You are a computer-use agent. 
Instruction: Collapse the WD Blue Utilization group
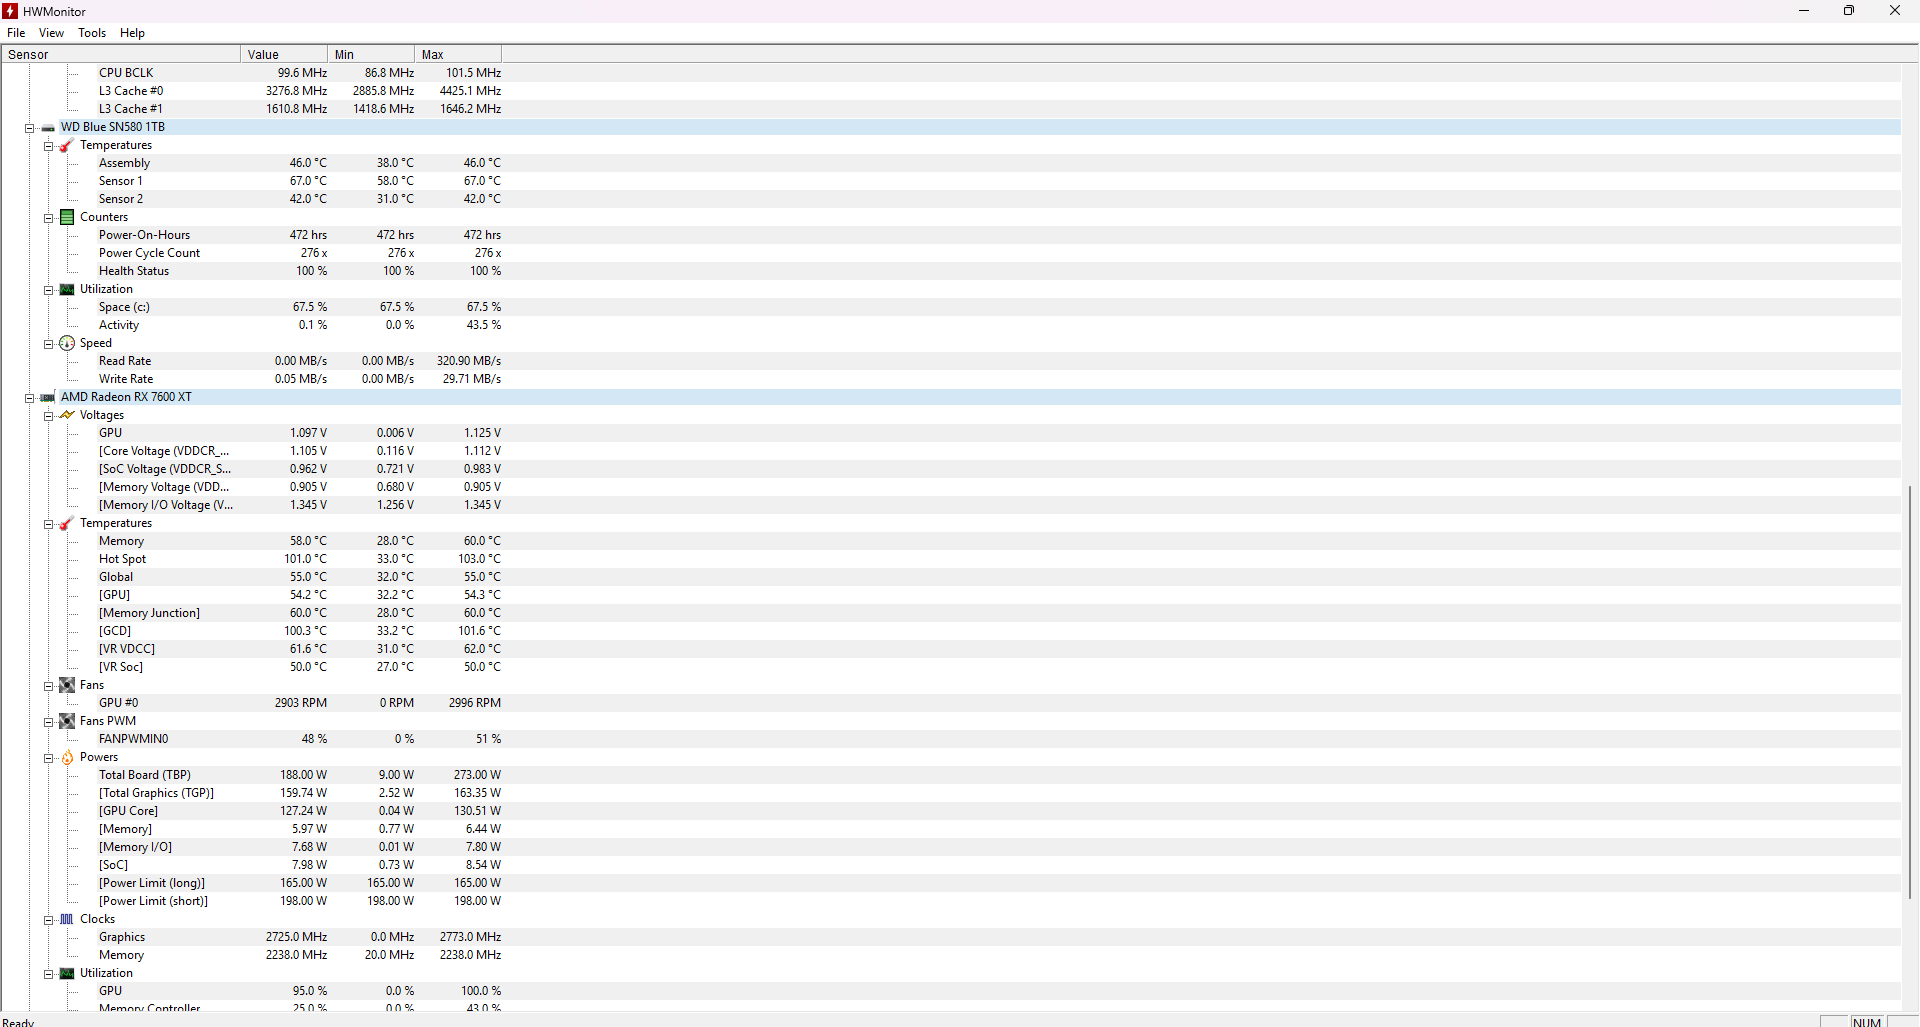point(48,290)
